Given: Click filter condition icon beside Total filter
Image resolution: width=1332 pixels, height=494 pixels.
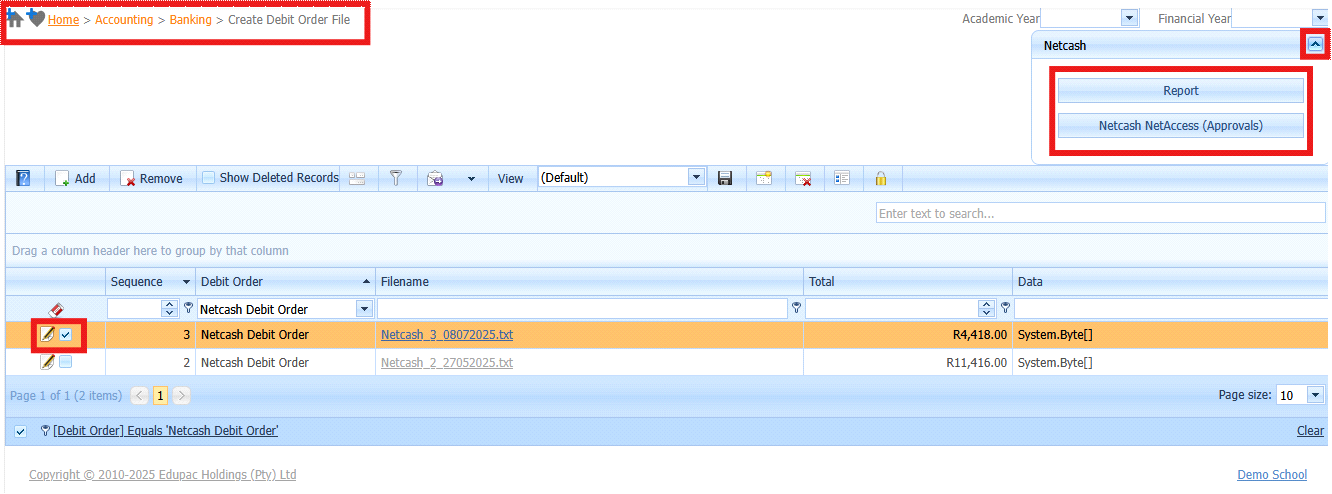Looking at the screenshot, I should [x=1005, y=308].
